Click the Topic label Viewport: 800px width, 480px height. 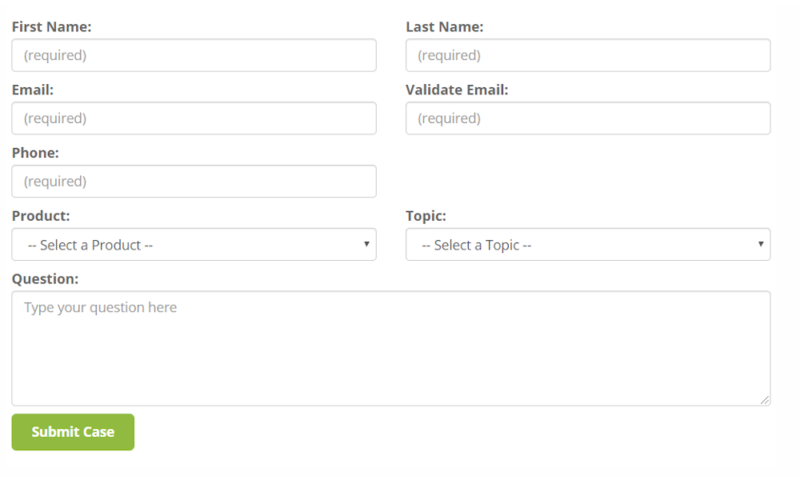426,216
